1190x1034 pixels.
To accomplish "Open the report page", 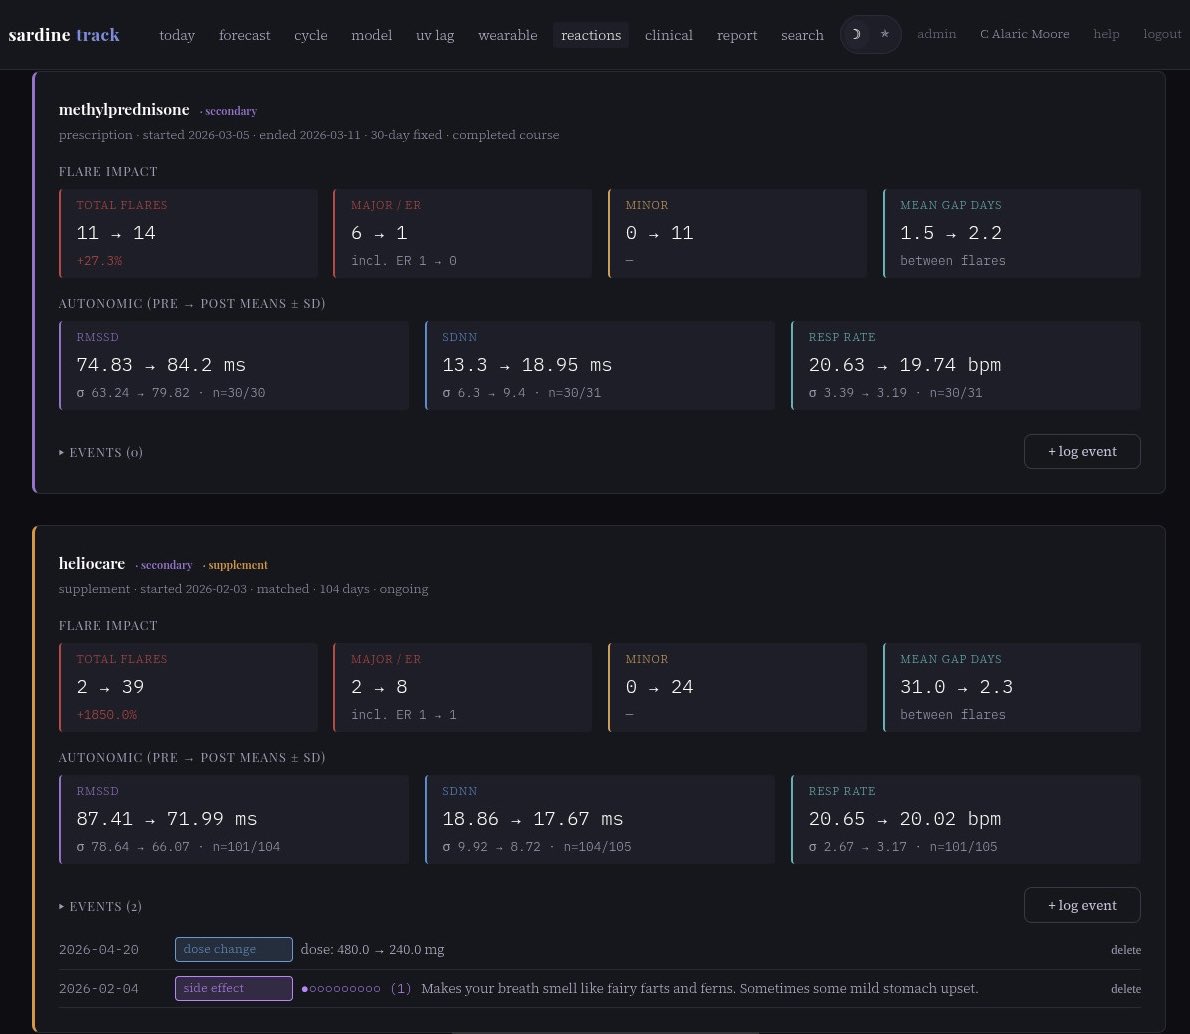I will click(x=737, y=35).
